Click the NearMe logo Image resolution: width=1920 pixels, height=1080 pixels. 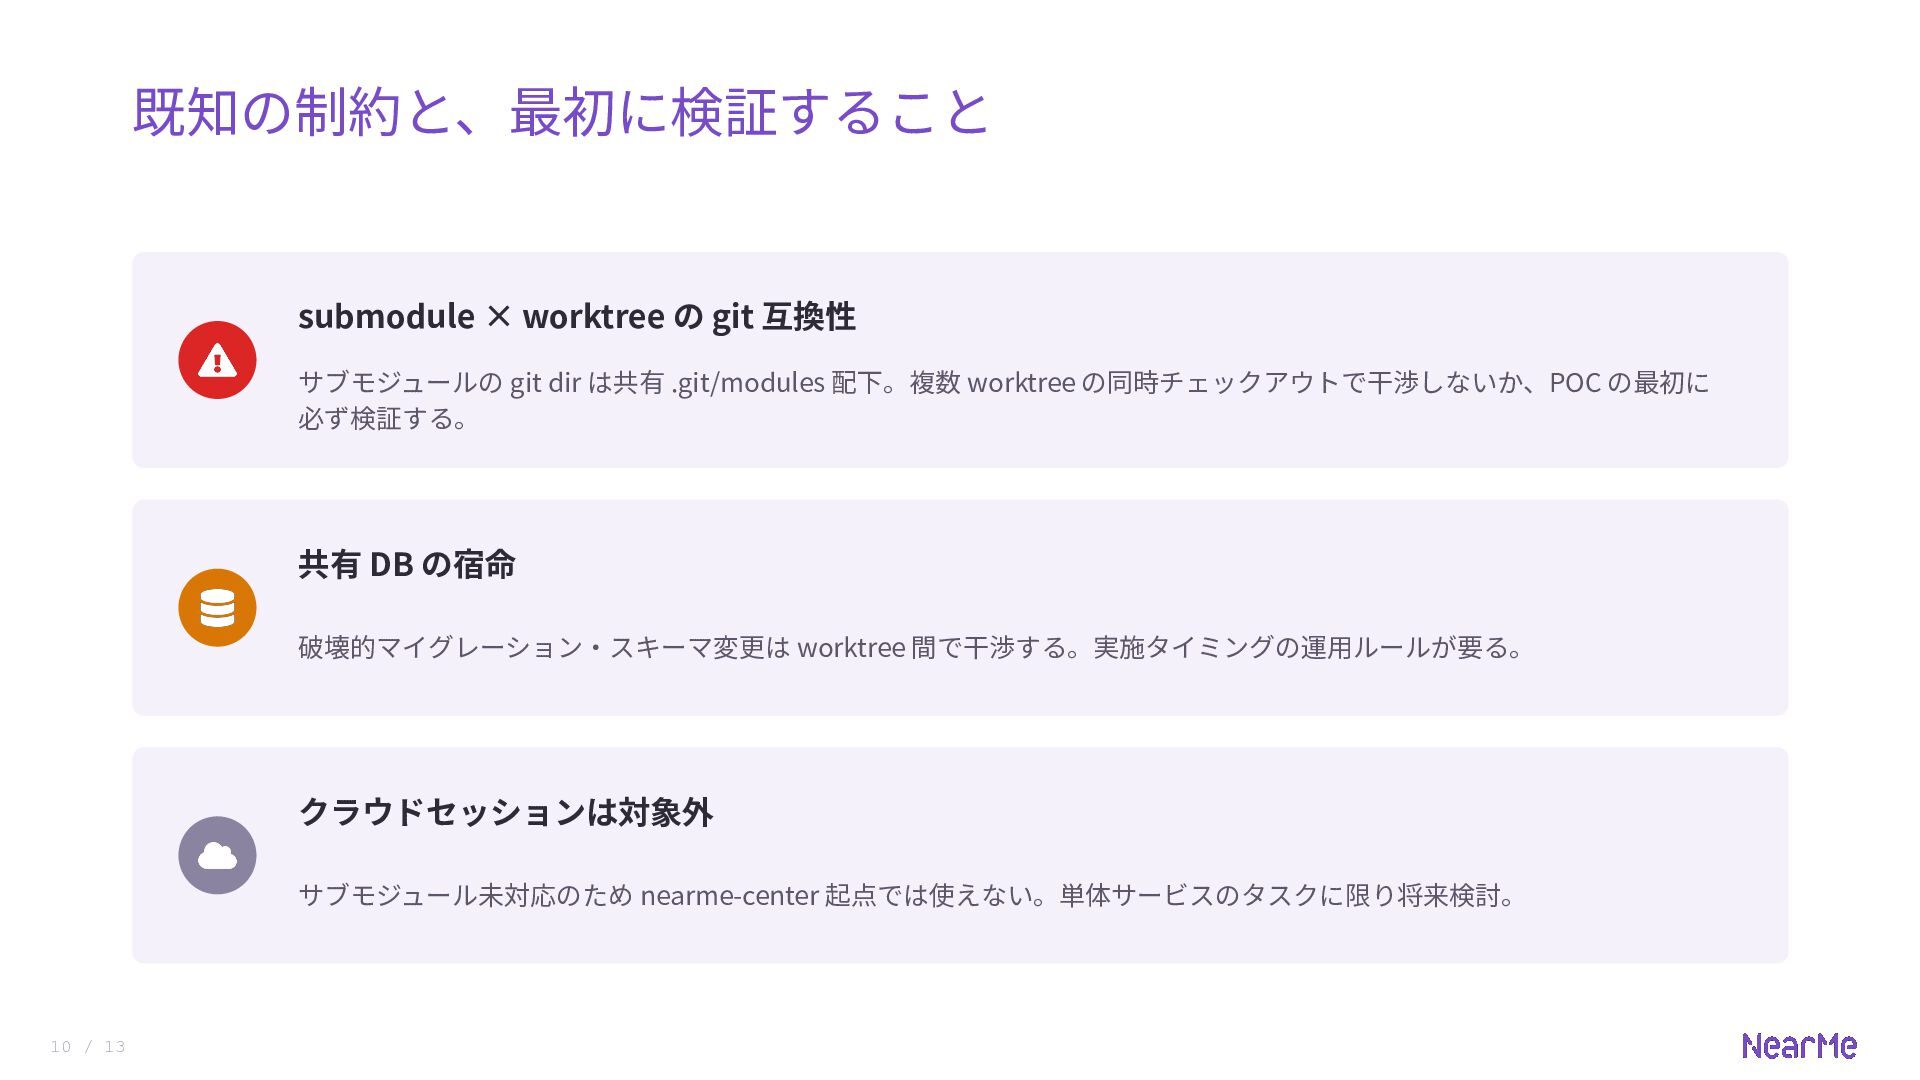coord(1799,1046)
